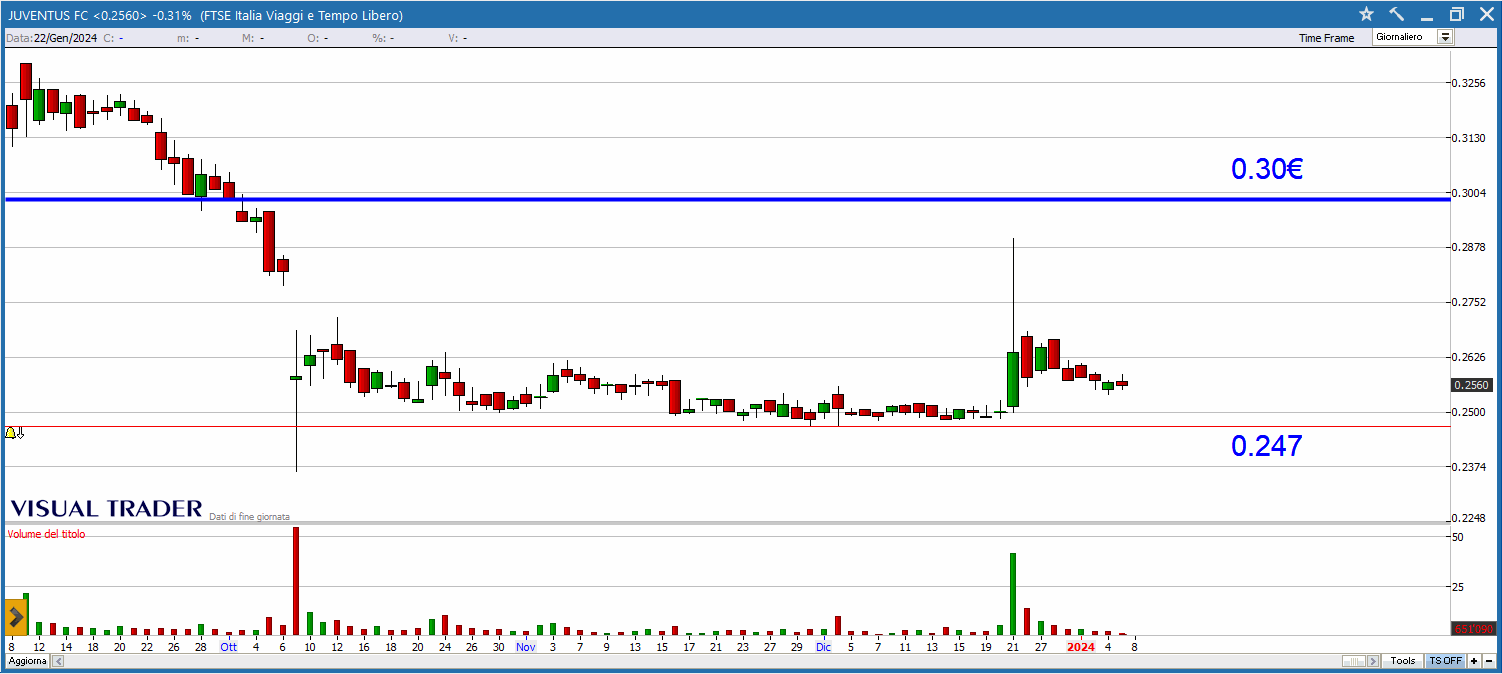Toggle the TS OFF button
Viewport: 1502px width, 674px height.
[1445, 661]
